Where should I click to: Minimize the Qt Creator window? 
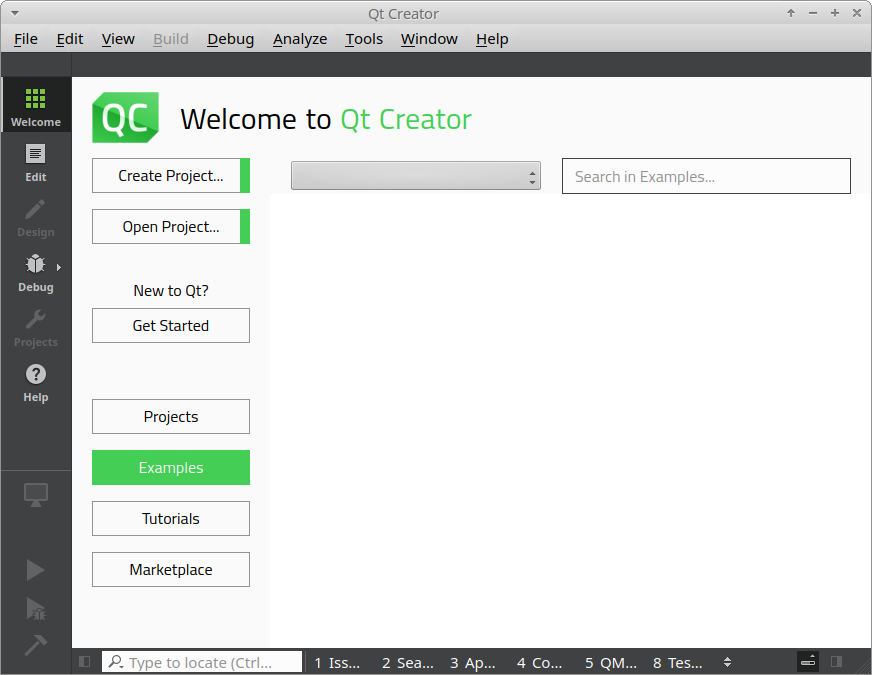pos(812,13)
